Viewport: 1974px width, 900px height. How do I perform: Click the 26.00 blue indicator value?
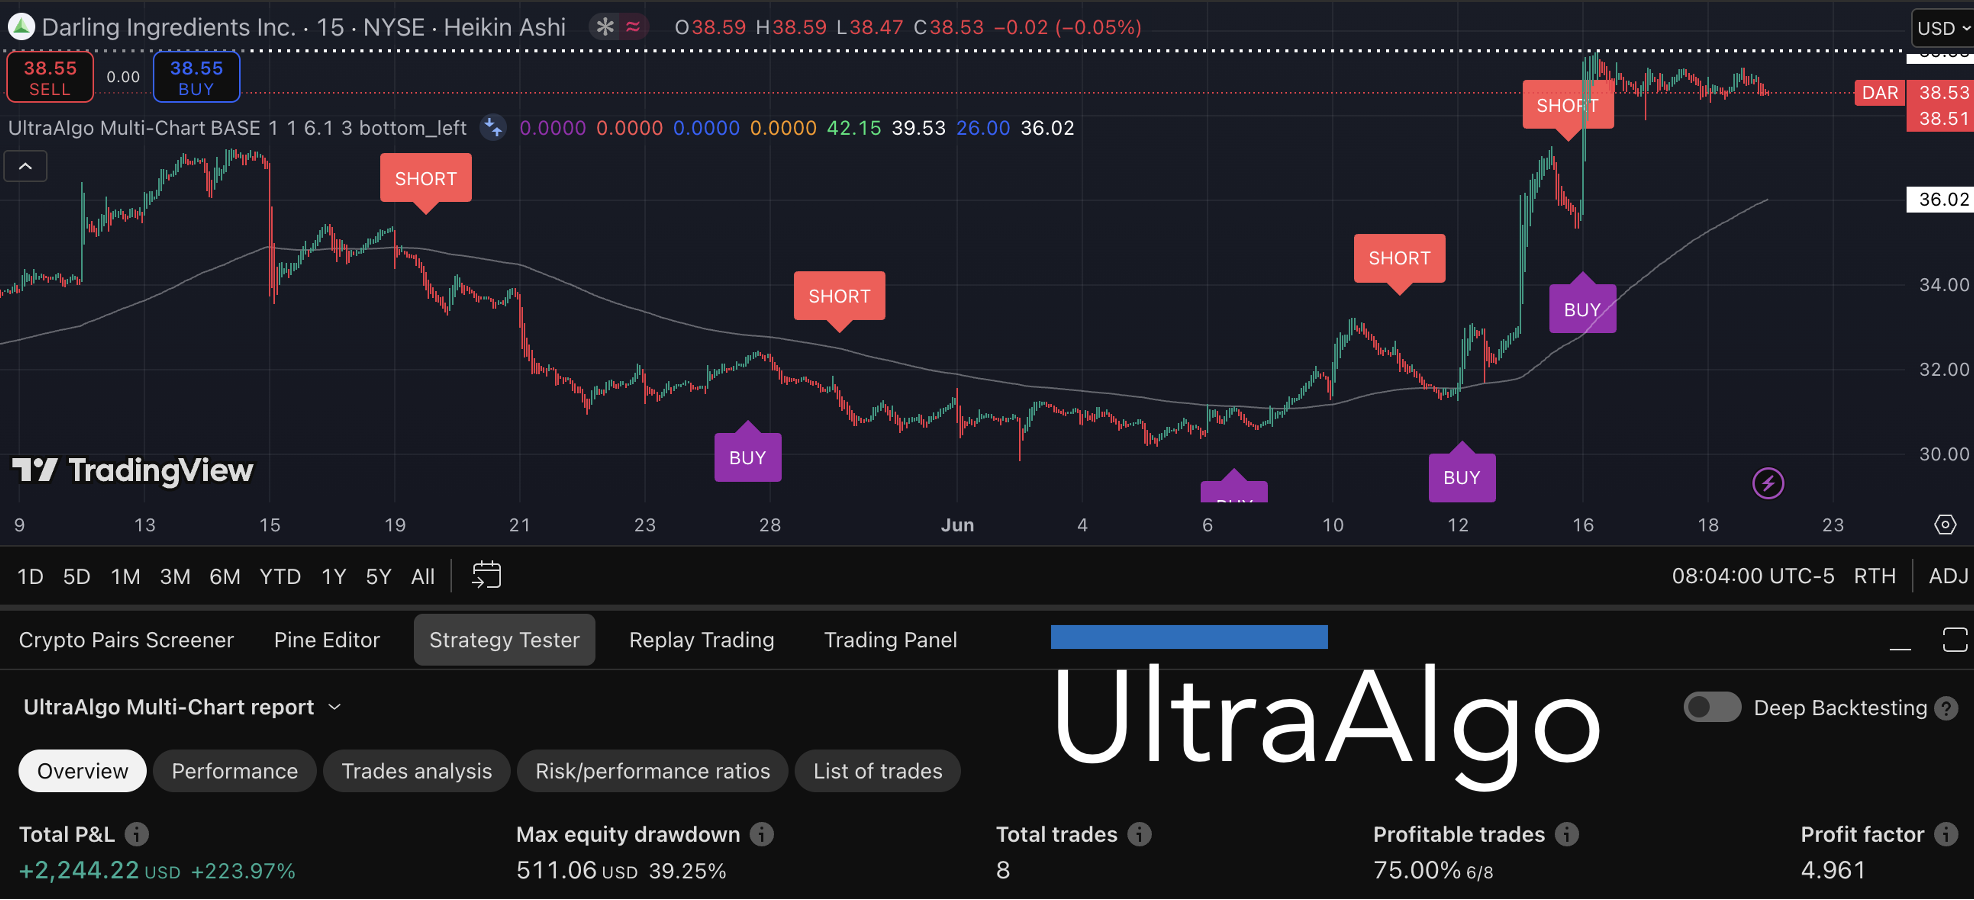983,128
